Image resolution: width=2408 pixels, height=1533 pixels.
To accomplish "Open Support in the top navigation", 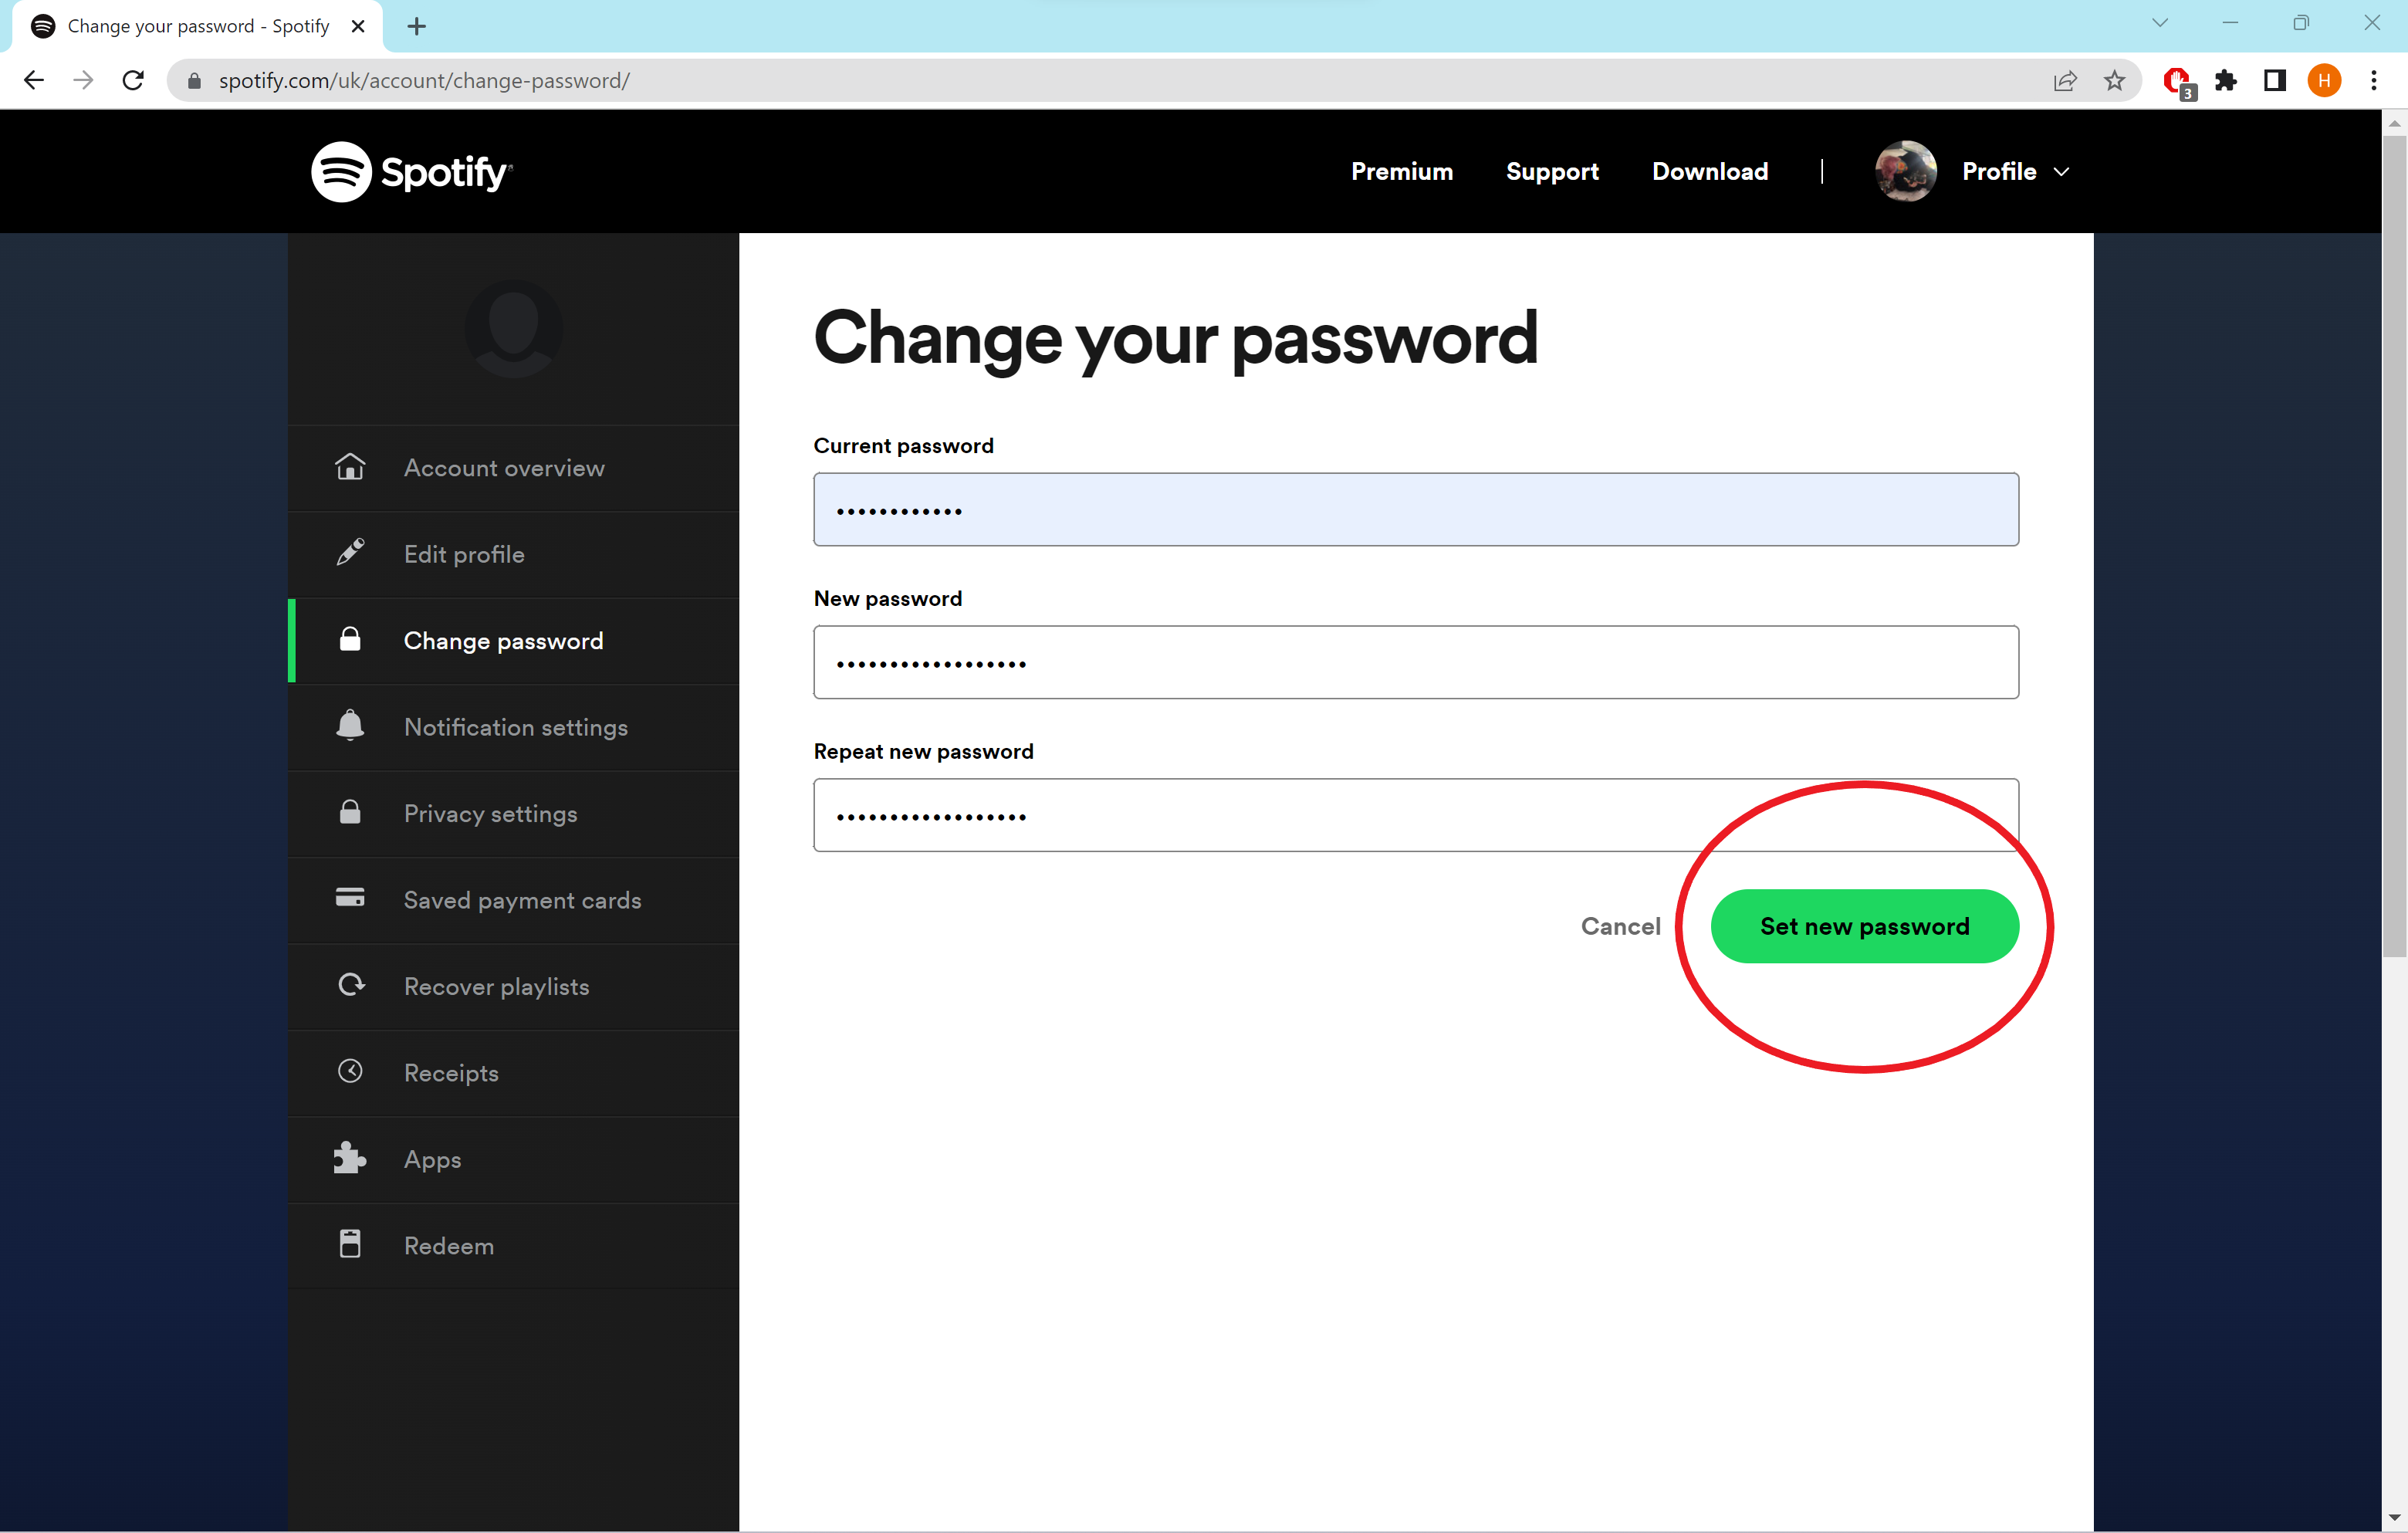I will (x=1552, y=172).
